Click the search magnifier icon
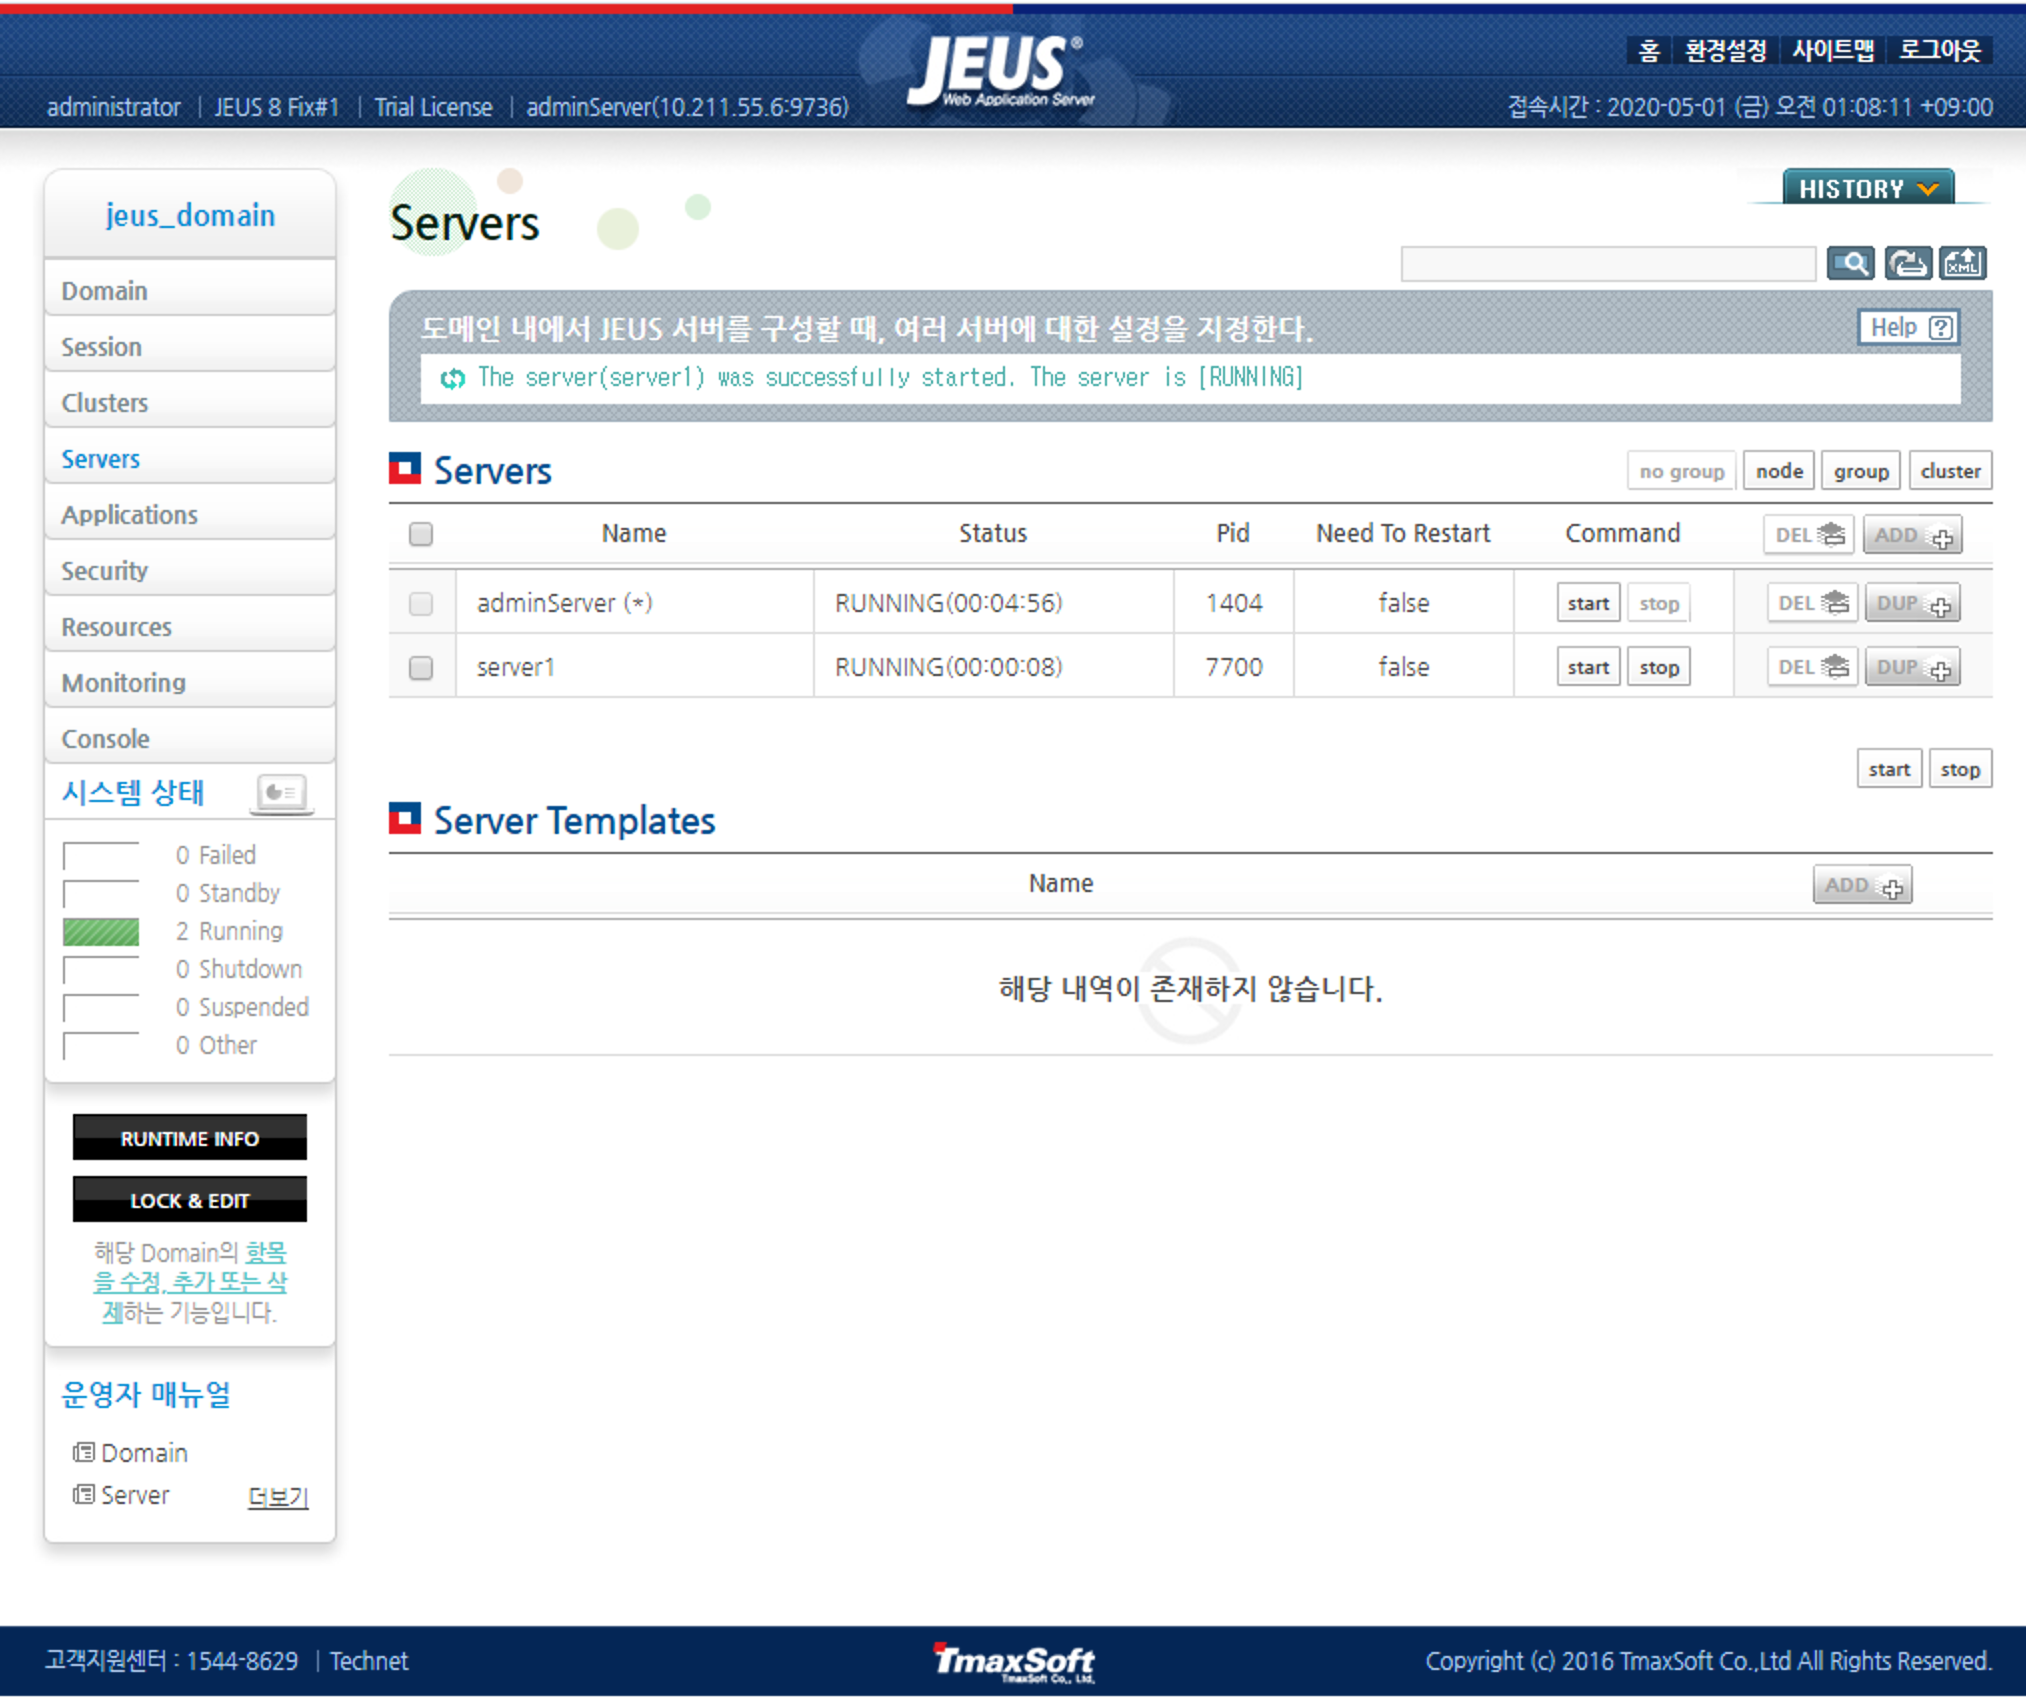Image resolution: width=2026 pixels, height=1697 pixels. coord(1850,263)
